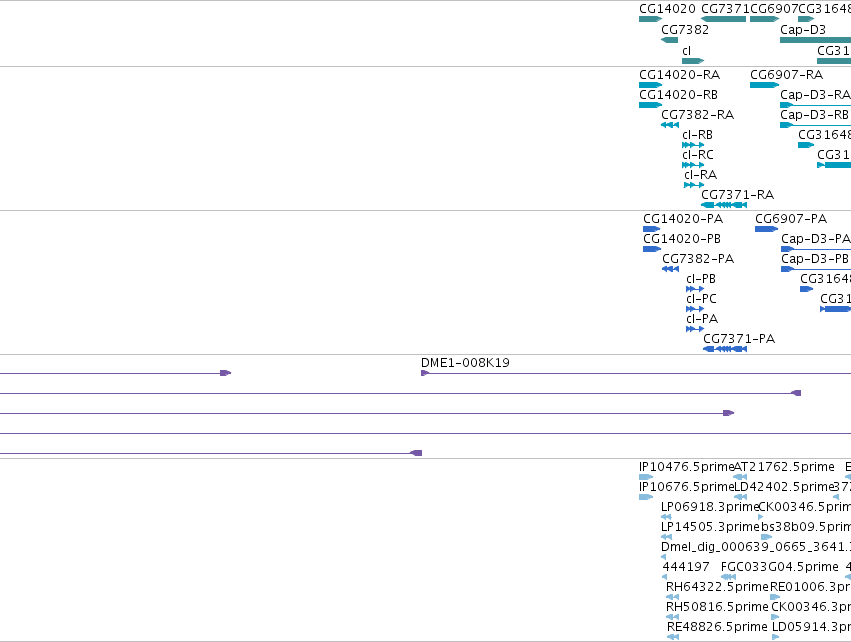851x642 pixels.
Task: Click the cl-PA protein label
Action: (702, 319)
